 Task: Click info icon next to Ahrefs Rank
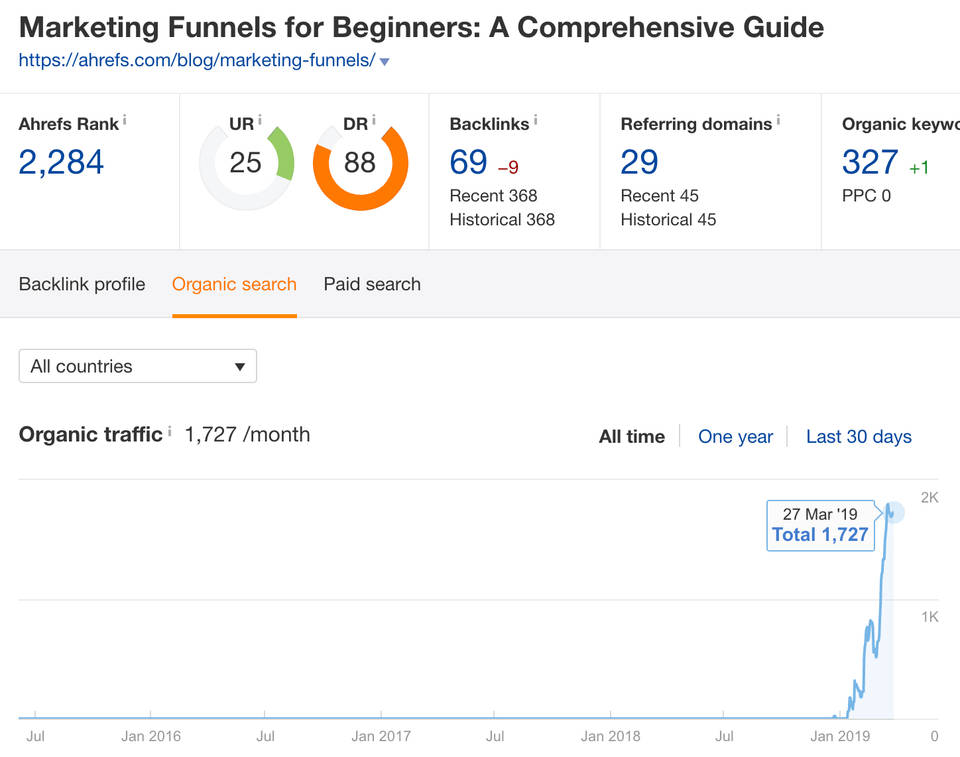coord(125,120)
